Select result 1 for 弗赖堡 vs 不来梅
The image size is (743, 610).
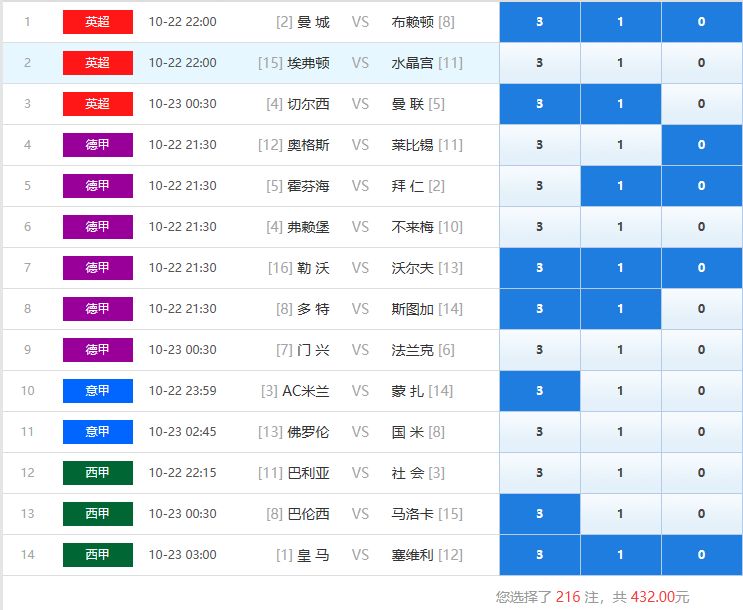[621, 227]
